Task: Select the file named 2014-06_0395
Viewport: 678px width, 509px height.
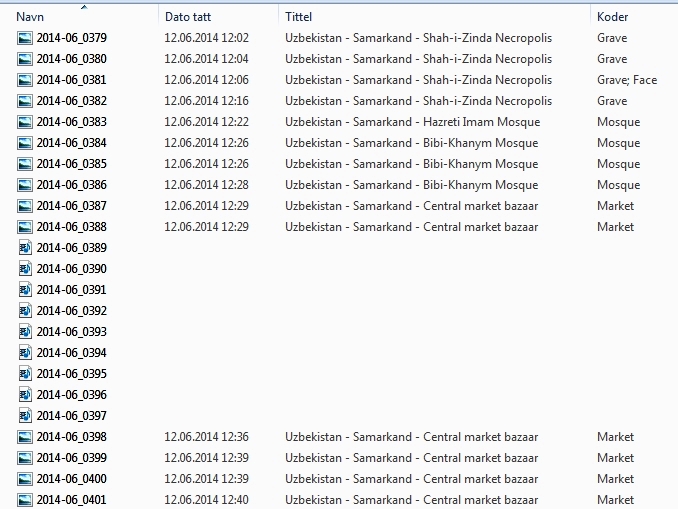Action: [x=71, y=374]
